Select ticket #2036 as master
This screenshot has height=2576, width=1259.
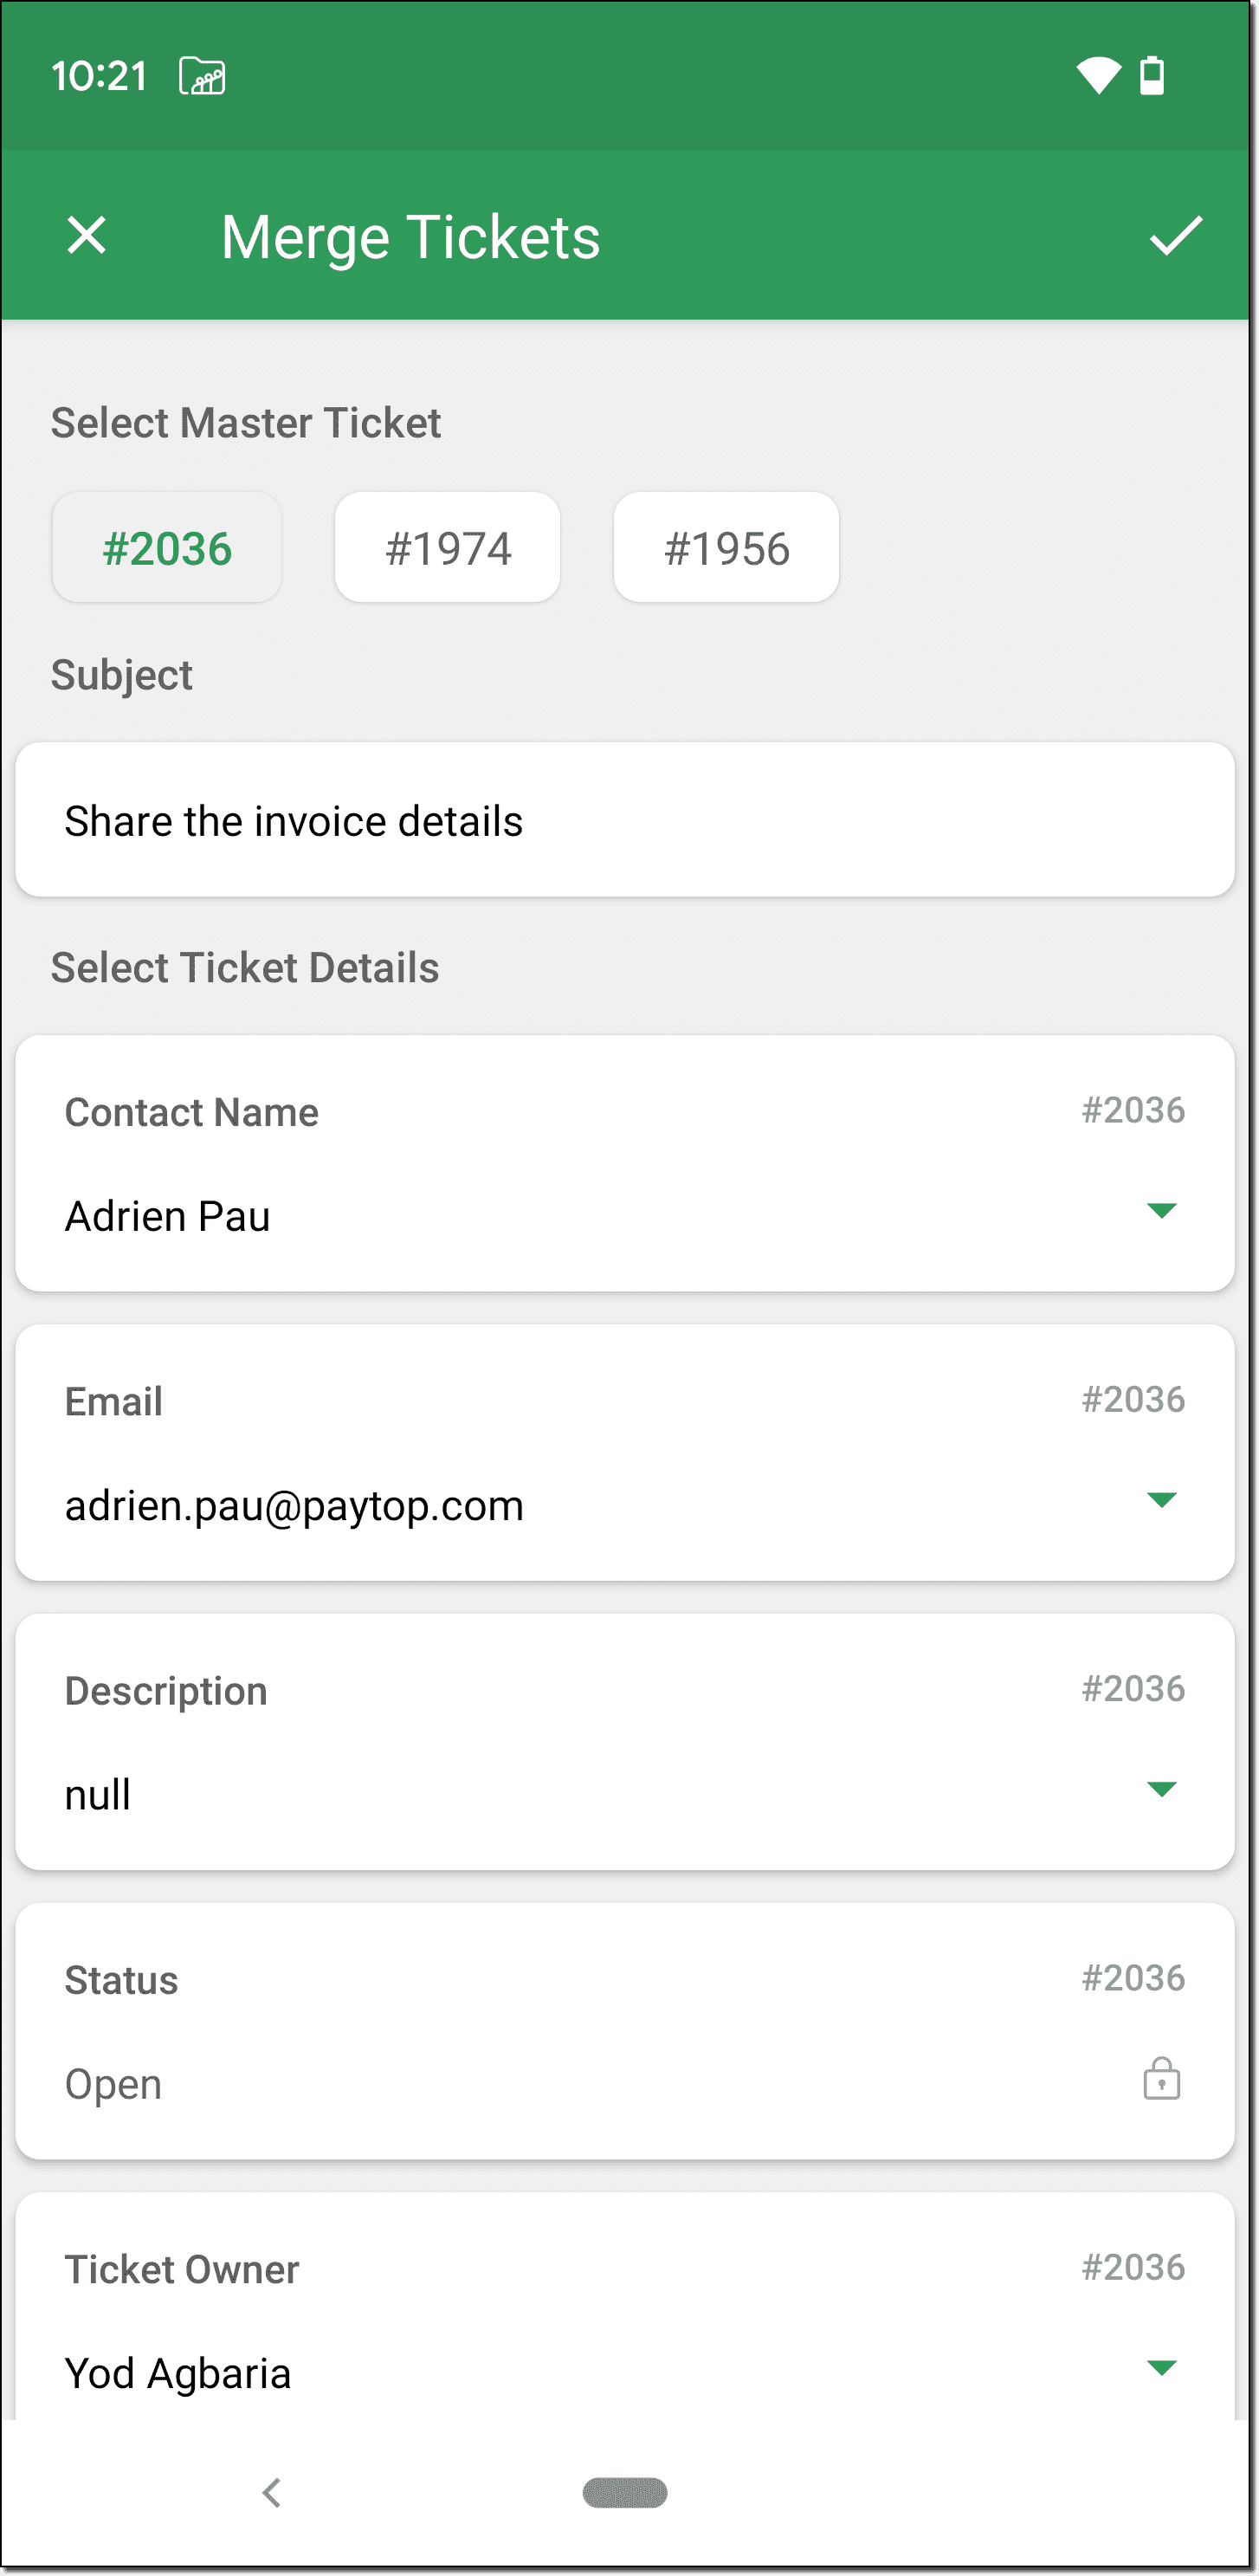(x=167, y=548)
